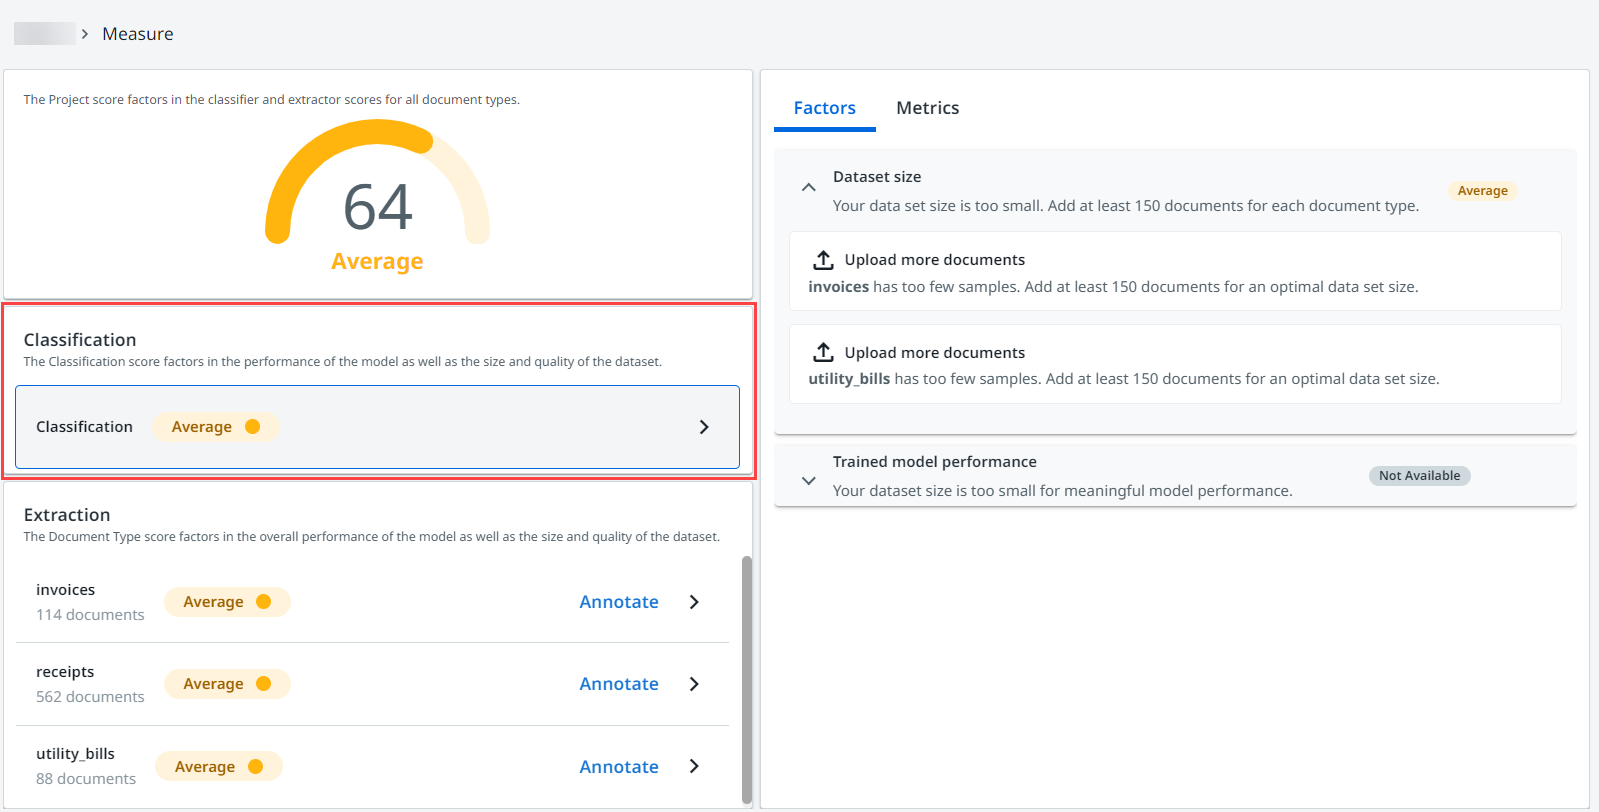Click the breadcrumb separator arrow before Measure
The height and width of the screenshot is (812, 1599).
point(85,34)
